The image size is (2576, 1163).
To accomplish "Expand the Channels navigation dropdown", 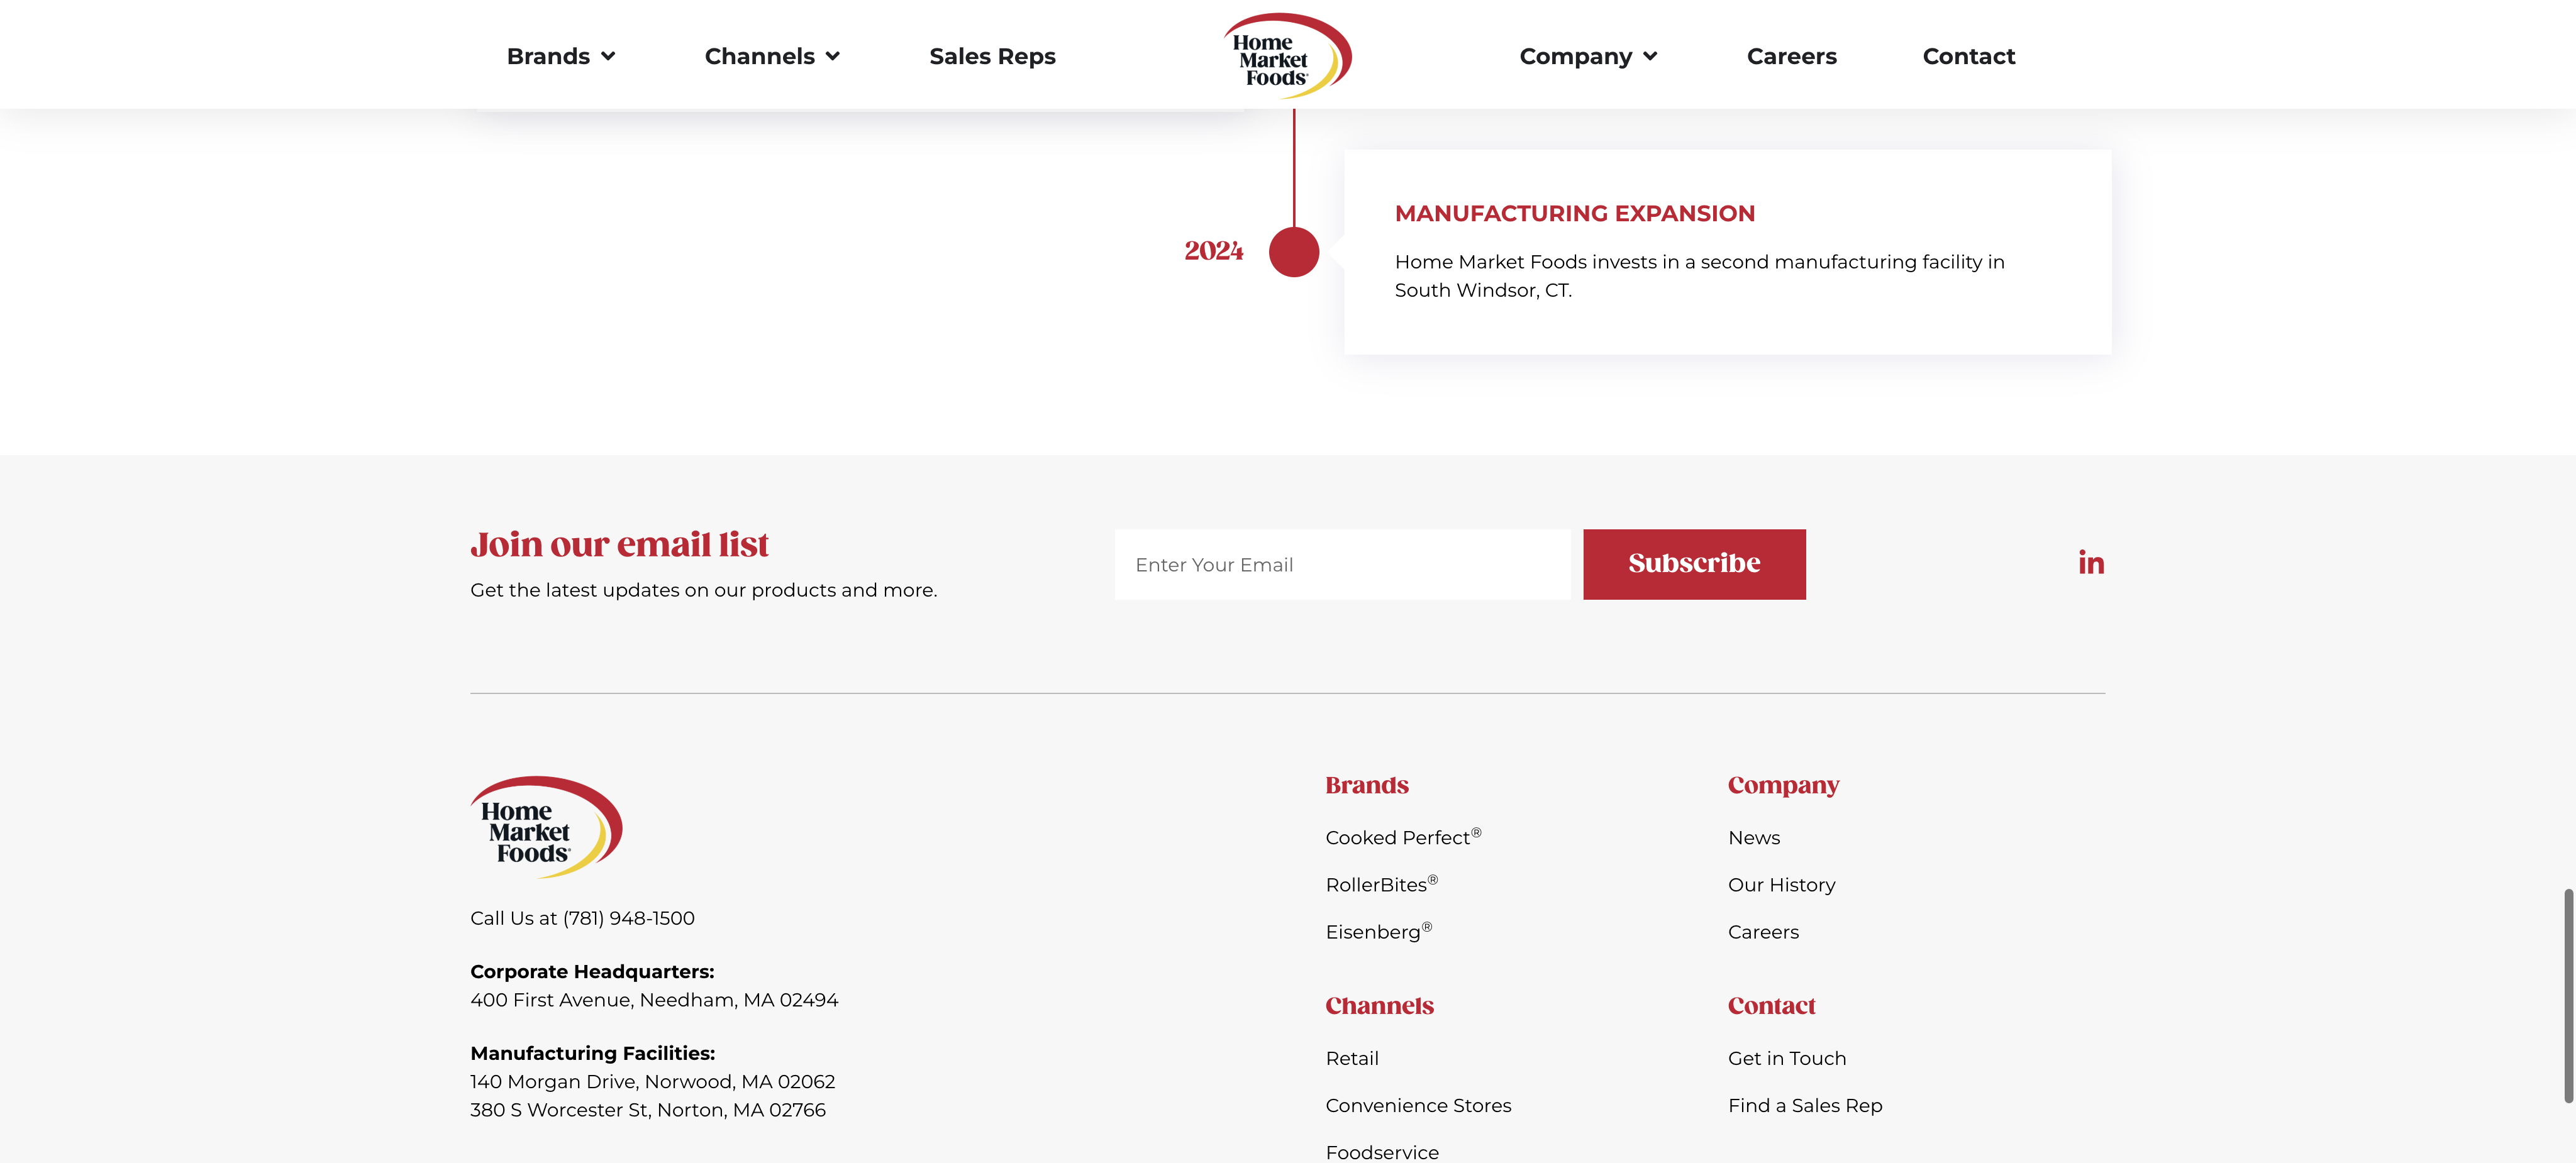I will coord(771,57).
